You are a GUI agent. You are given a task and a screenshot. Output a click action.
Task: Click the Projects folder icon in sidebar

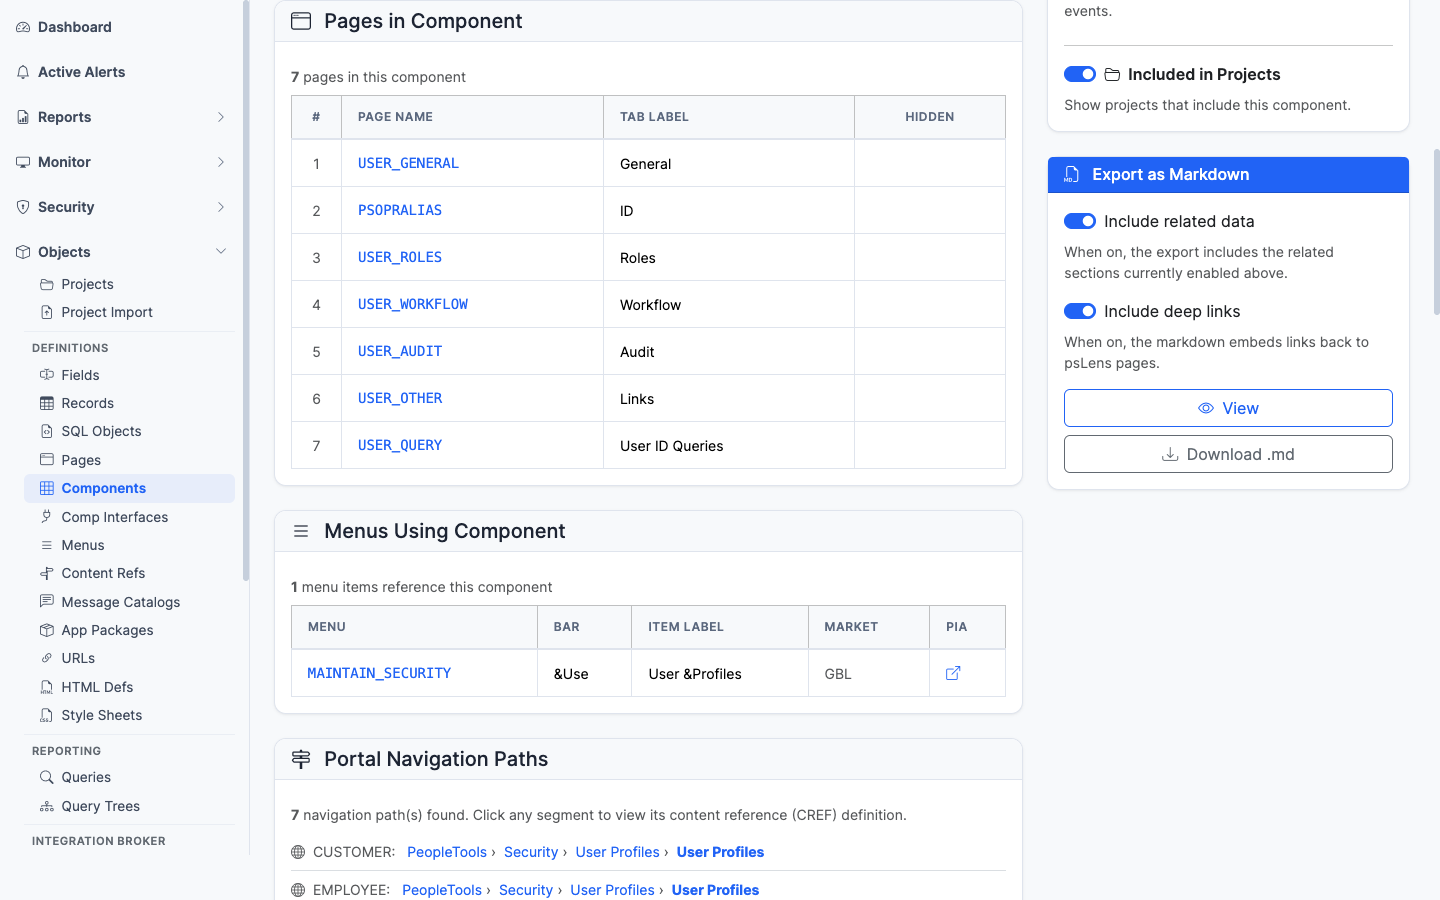47,284
